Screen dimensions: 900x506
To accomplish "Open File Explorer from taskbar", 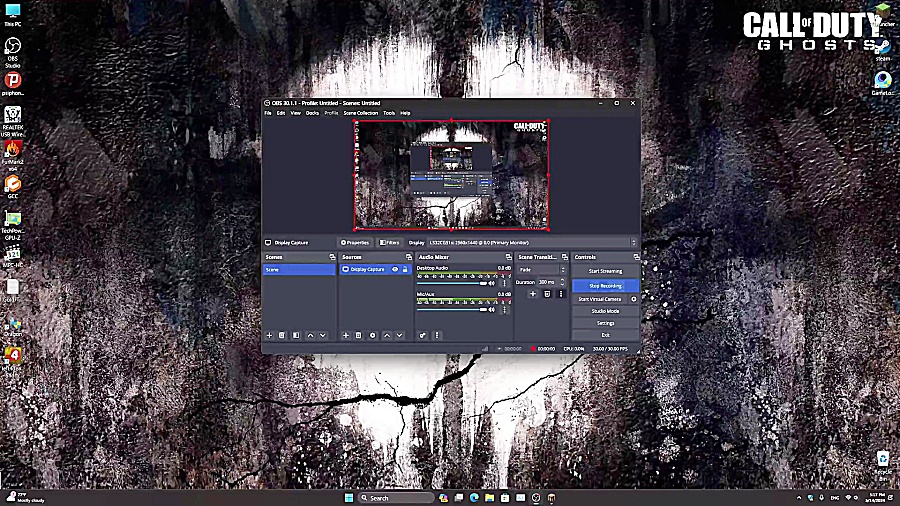I will coord(489,498).
